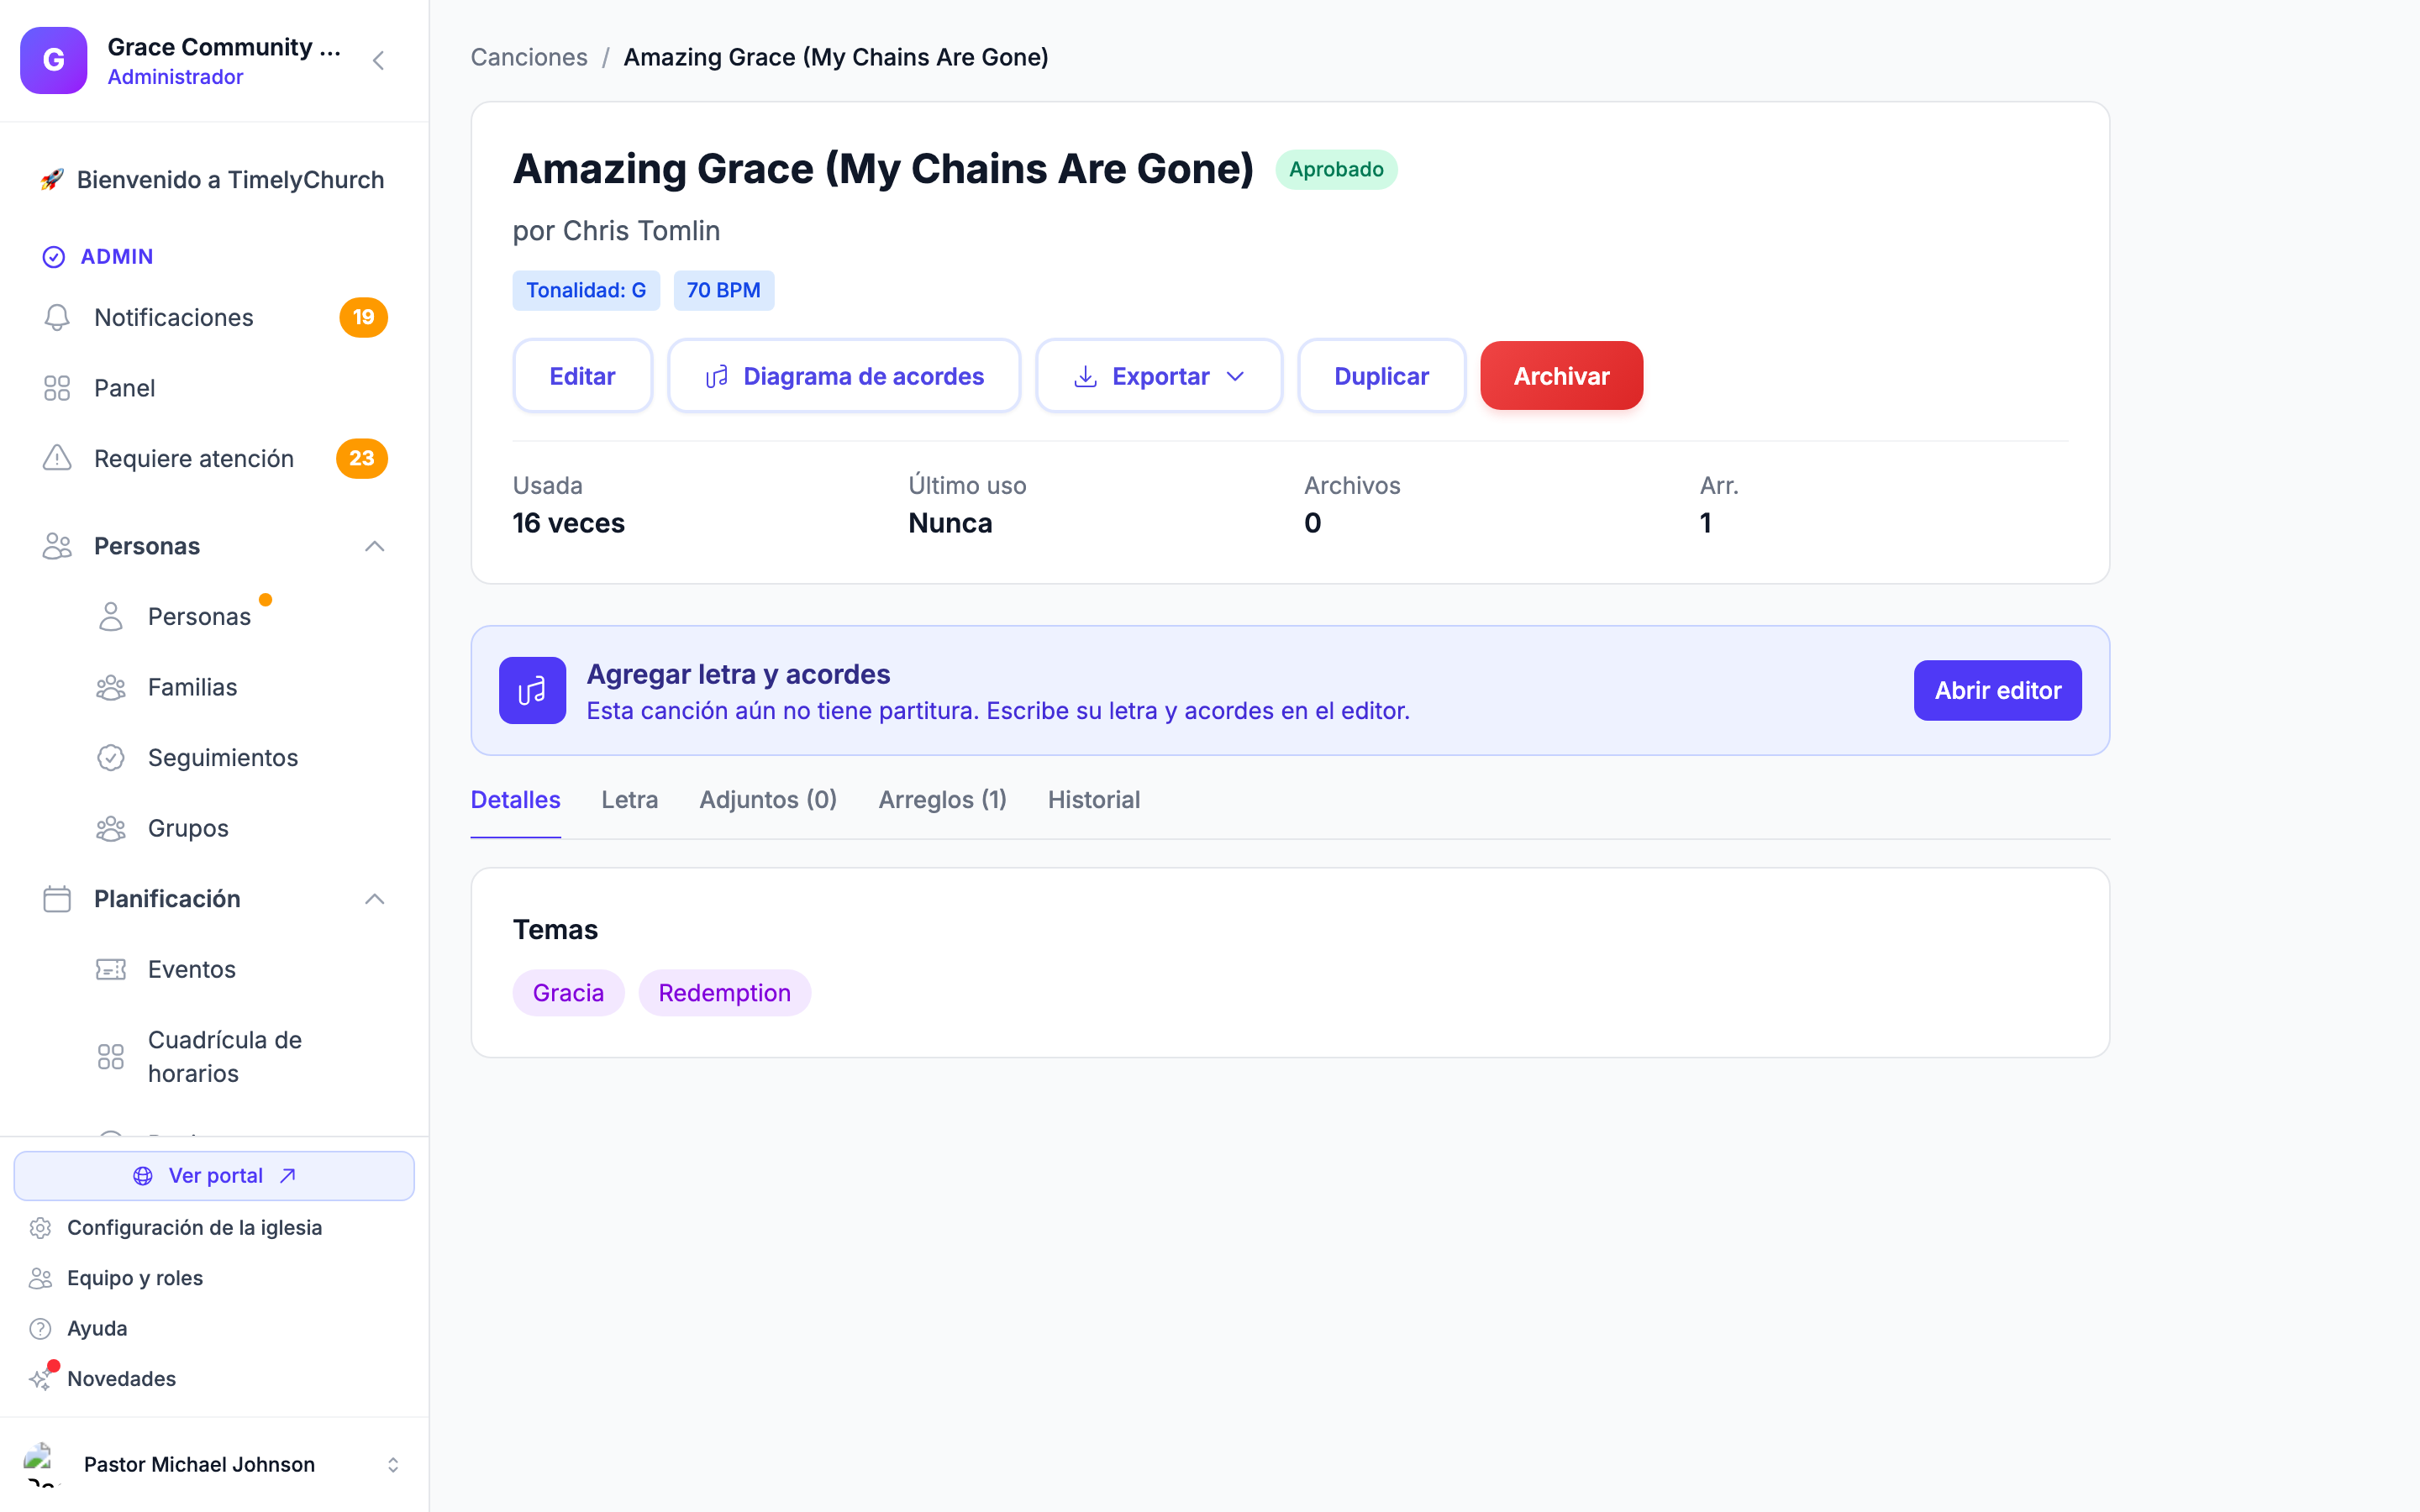Click the red Archivar button
The width and height of the screenshot is (2420, 1512).
tap(1561, 376)
